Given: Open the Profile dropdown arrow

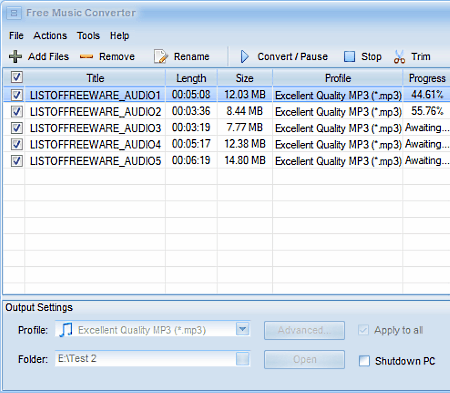Looking at the screenshot, I should click(243, 329).
